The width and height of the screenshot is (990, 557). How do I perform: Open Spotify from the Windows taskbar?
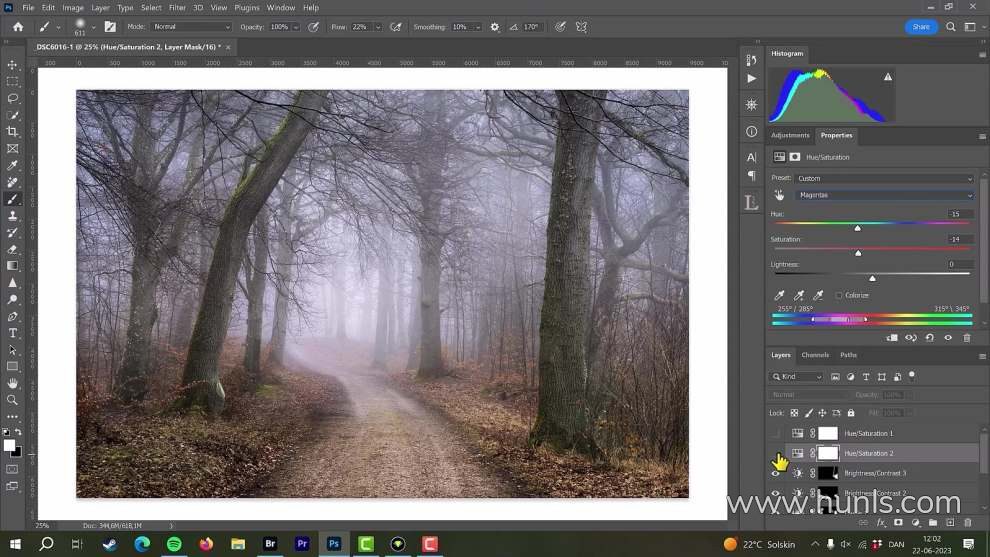click(x=174, y=544)
